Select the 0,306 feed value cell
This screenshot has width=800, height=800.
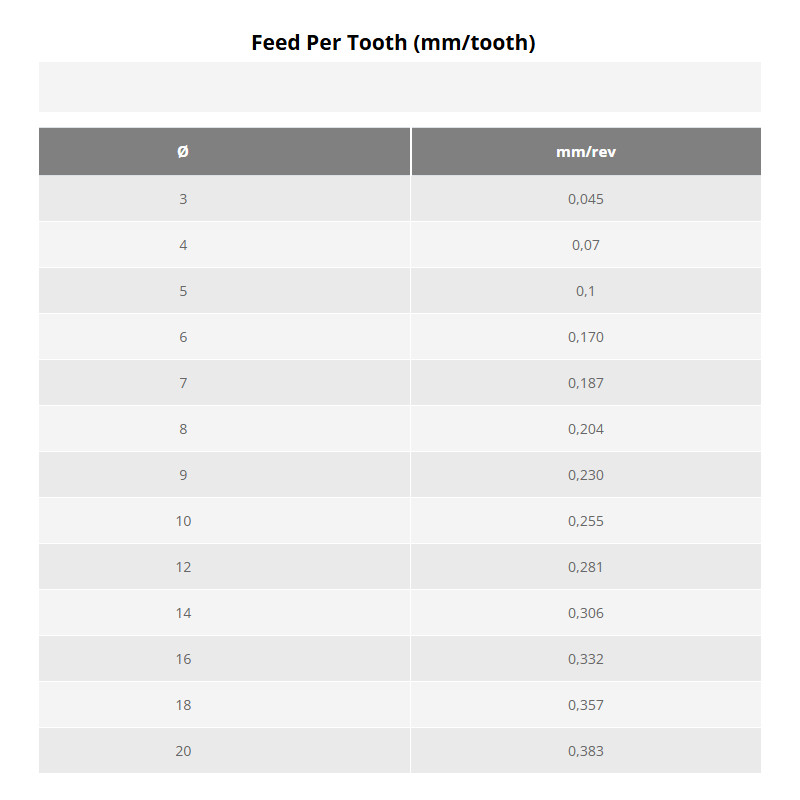(x=586, y=613)
